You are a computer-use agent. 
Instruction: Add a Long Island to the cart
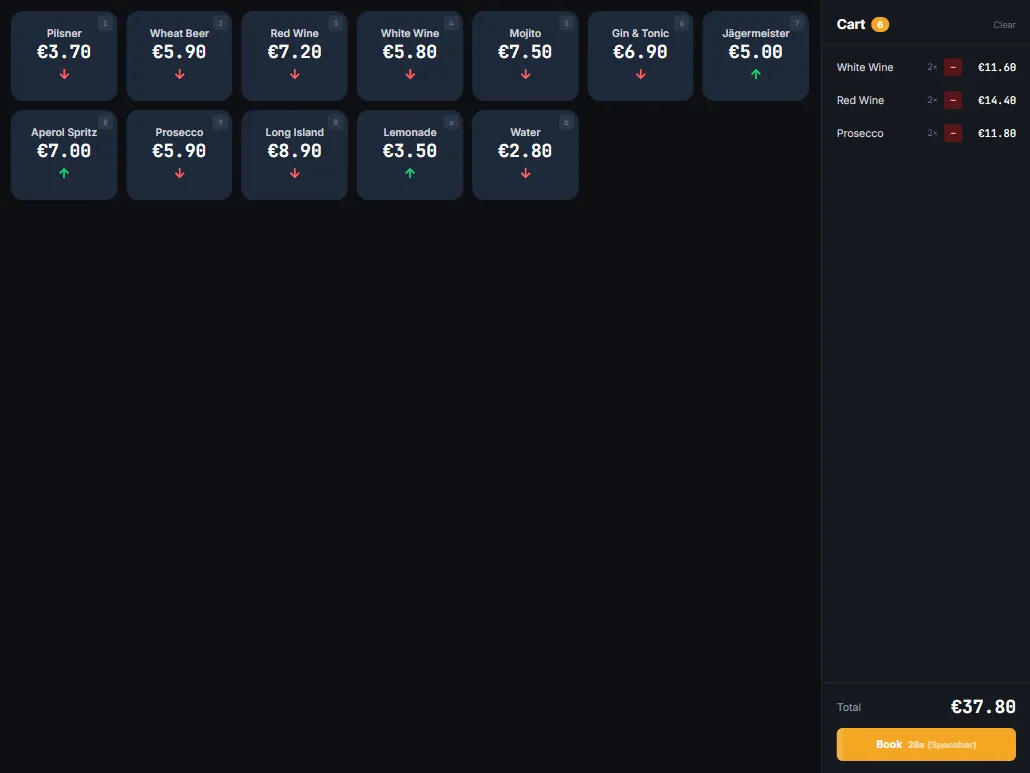(294, 155)
